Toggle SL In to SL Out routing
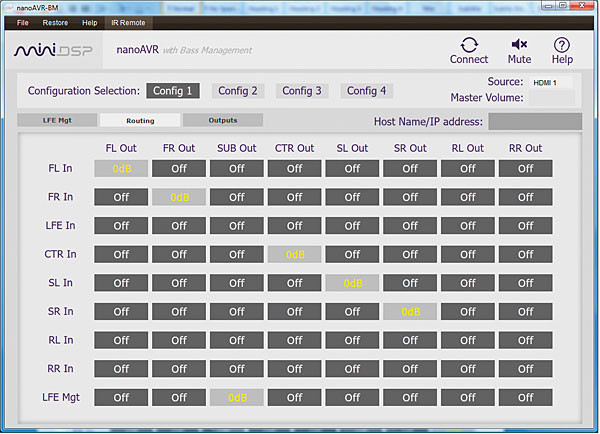Screen dimensions: 600x434 click(352, 283)
